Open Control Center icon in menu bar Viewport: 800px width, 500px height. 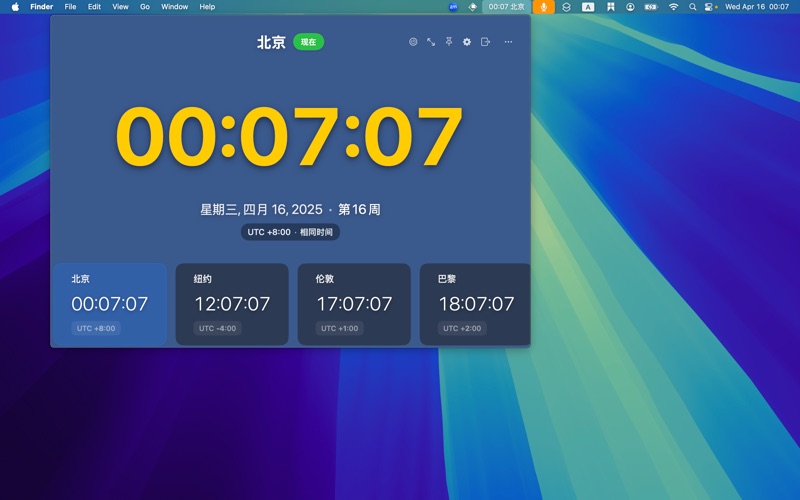(709, 7)
